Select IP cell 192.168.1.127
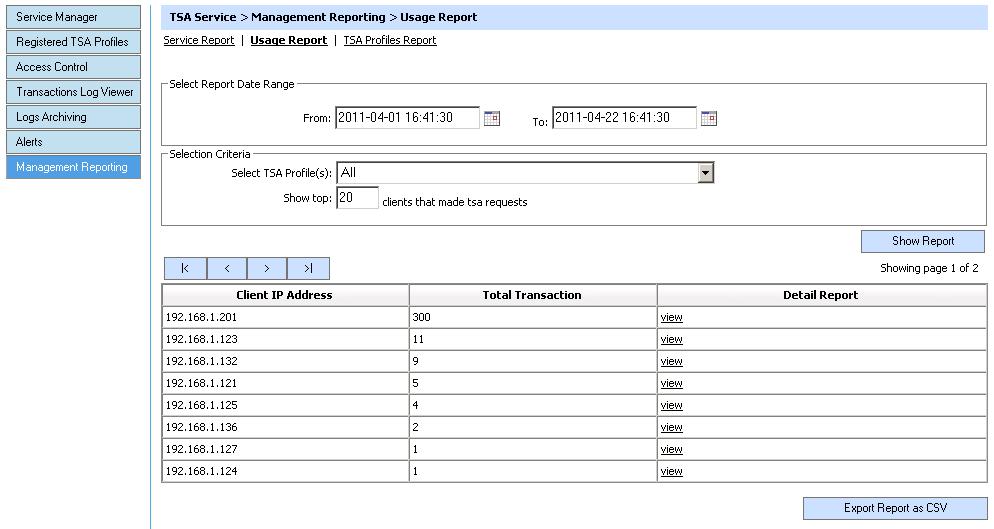Viewport: 994px width, 529px height. click(x=285, y=449)
